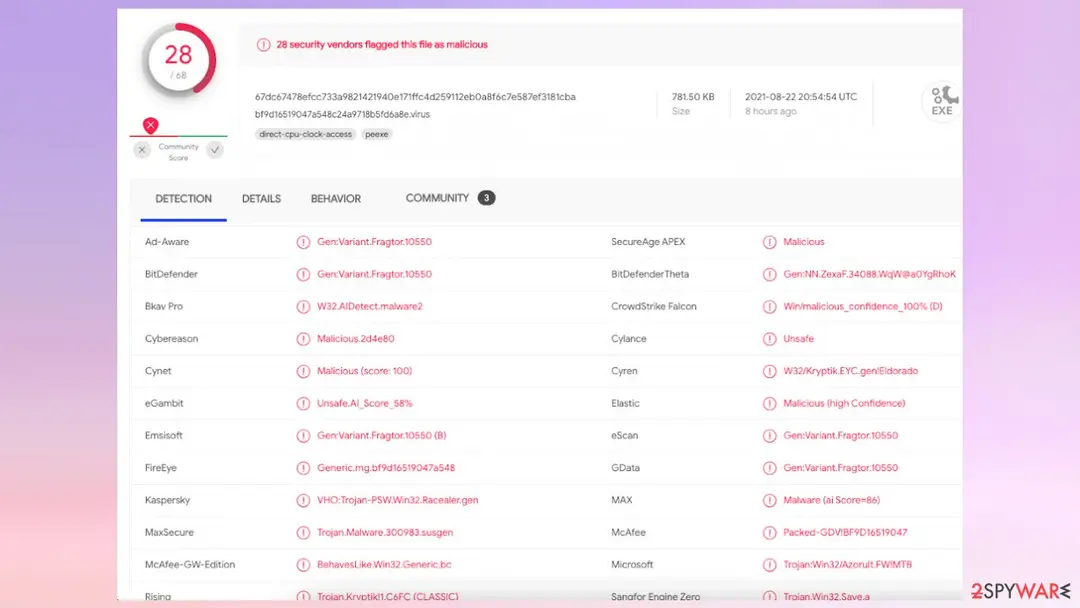The image size is (1080, 608).
Task: Click the warning icon in the Cyren row
Action: 769,371
